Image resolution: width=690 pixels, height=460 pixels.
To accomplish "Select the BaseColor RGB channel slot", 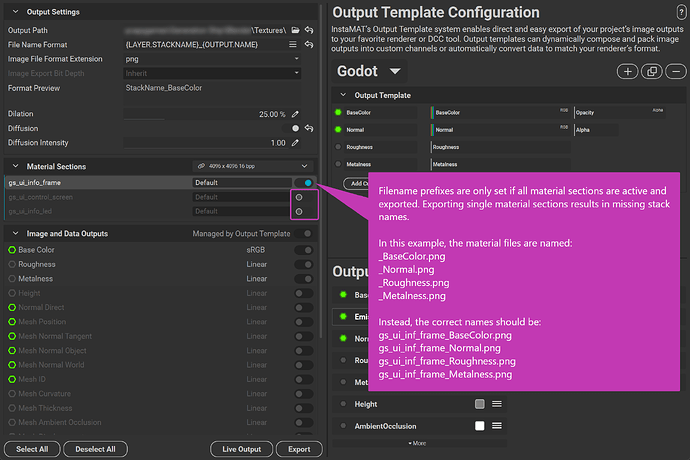I will click(x=500, y=112).
